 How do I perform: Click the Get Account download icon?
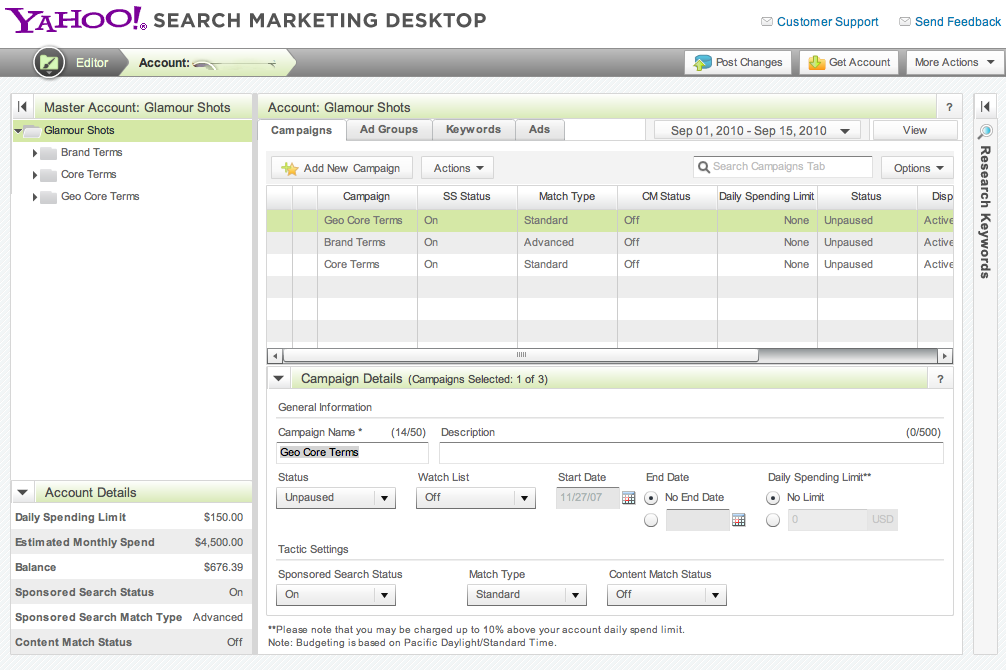click(816, 63)
